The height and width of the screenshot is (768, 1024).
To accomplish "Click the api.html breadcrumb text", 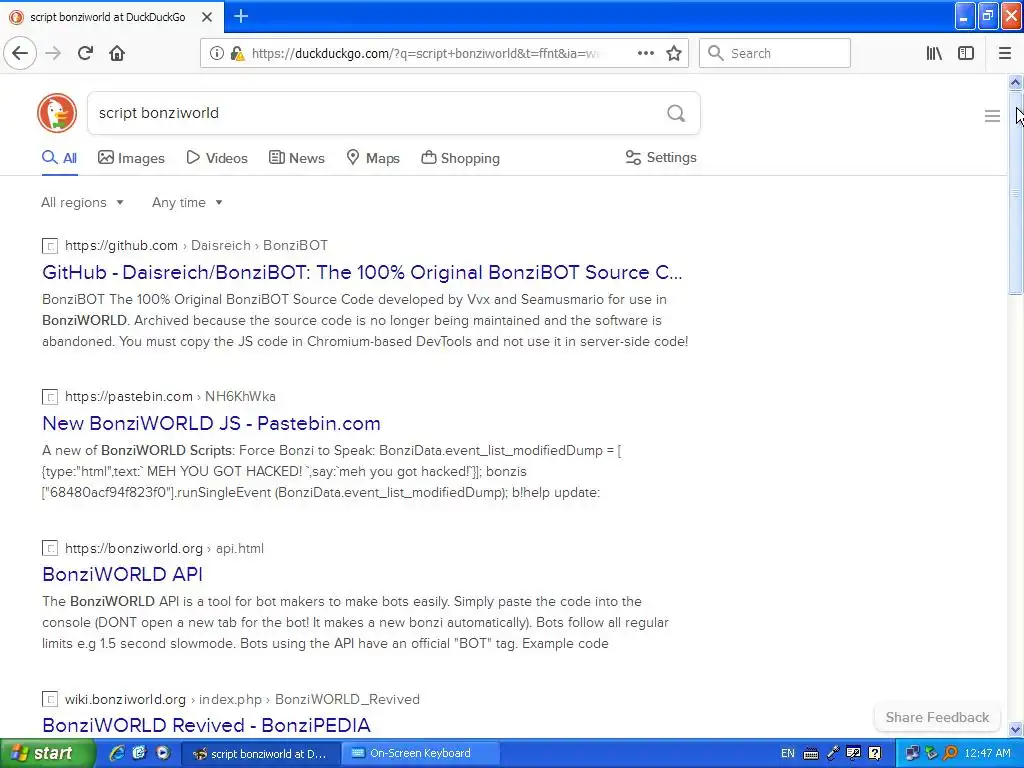I will click(240, 549).
